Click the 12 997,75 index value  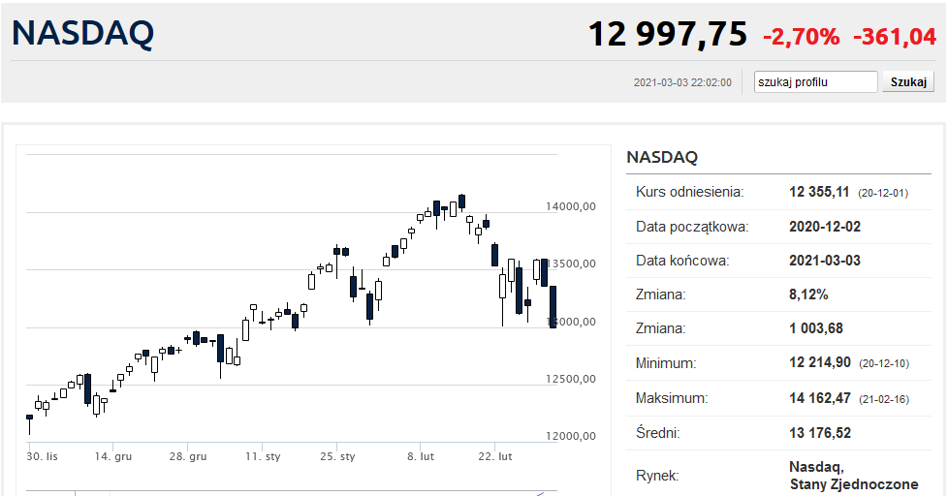pyautogui.click(x=667, y=35)
